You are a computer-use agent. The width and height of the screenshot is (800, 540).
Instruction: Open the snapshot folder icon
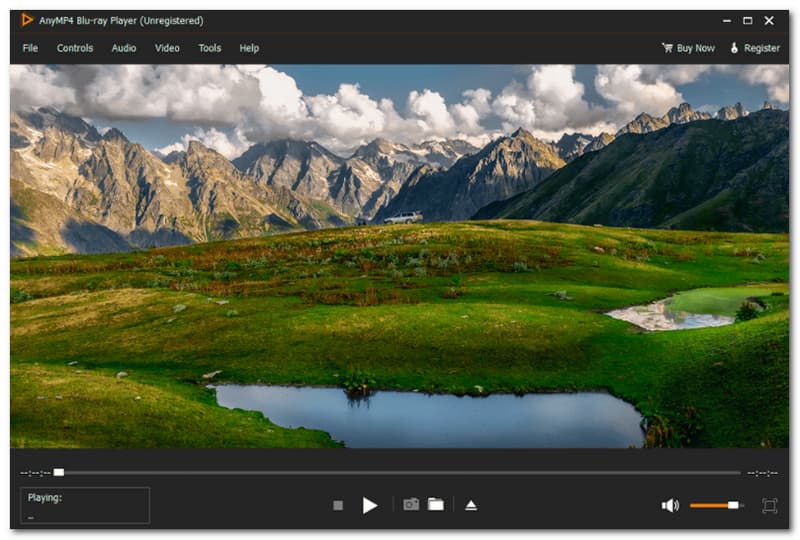pos(436,505)
